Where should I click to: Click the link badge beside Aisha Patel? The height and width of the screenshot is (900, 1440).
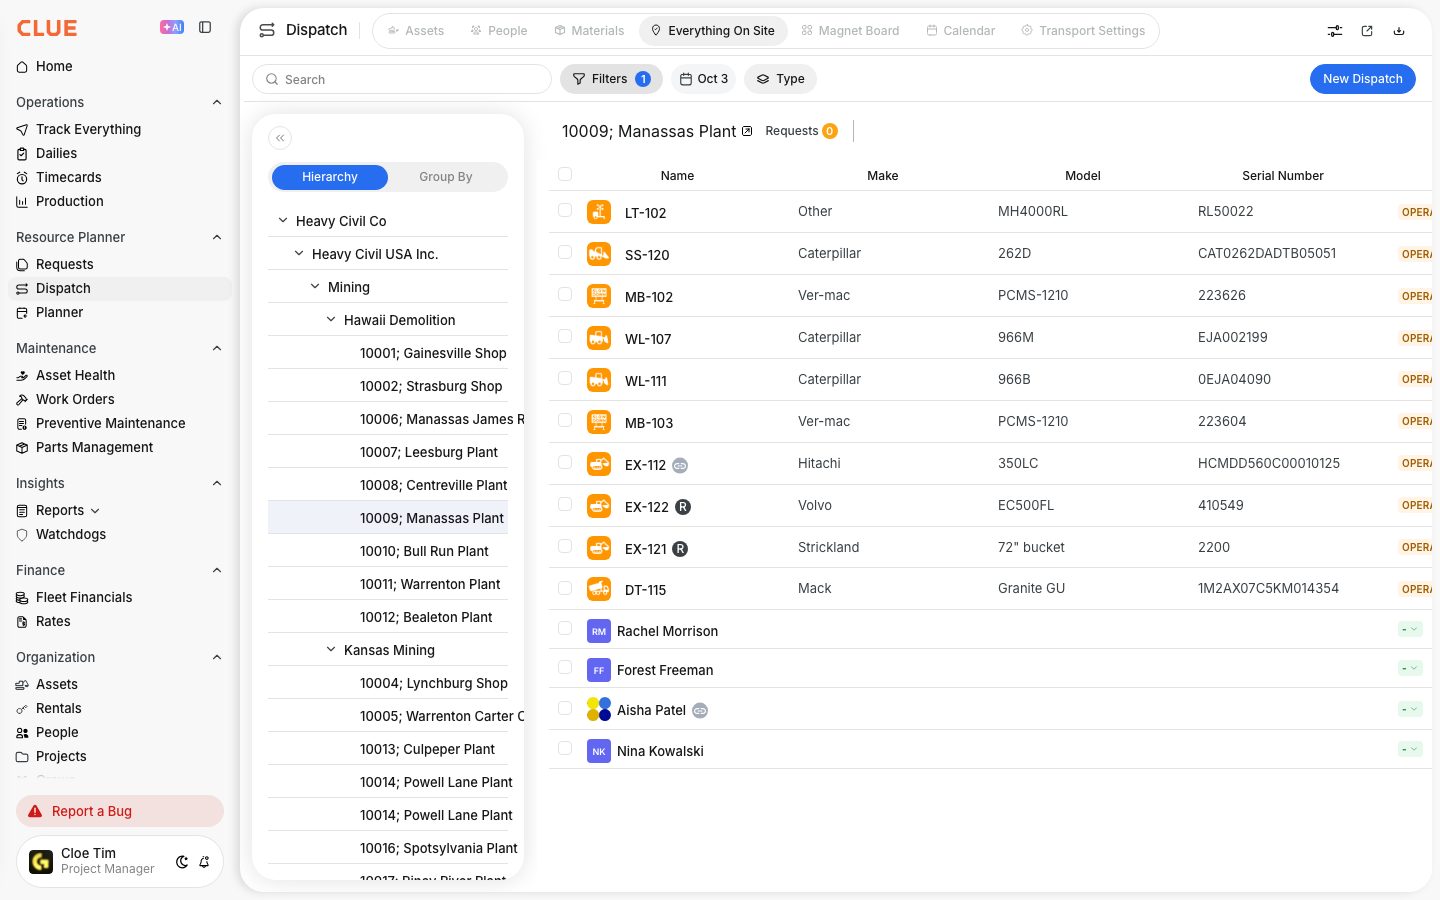click(700, 710)
